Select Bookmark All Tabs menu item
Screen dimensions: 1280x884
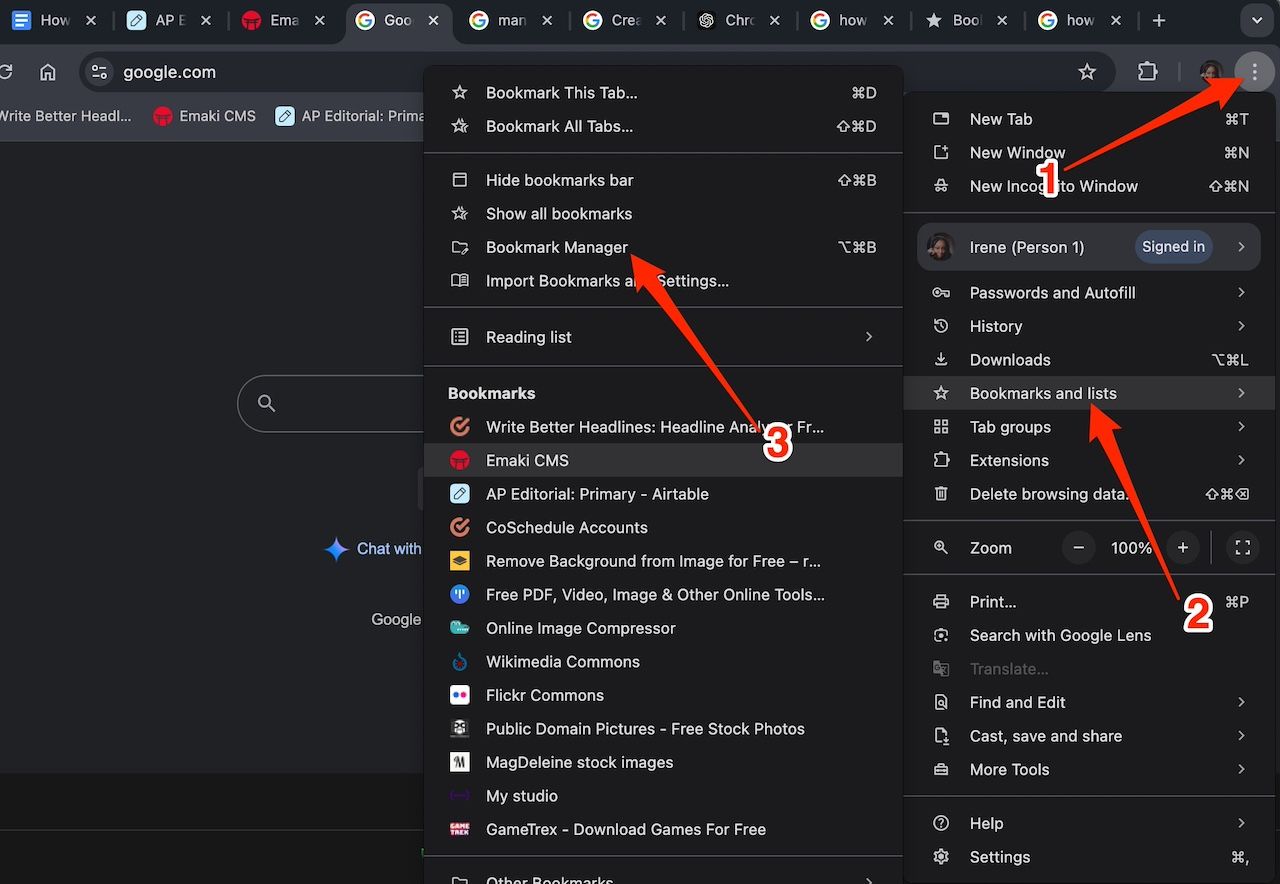pyautogui.click(x=663, y=126)
